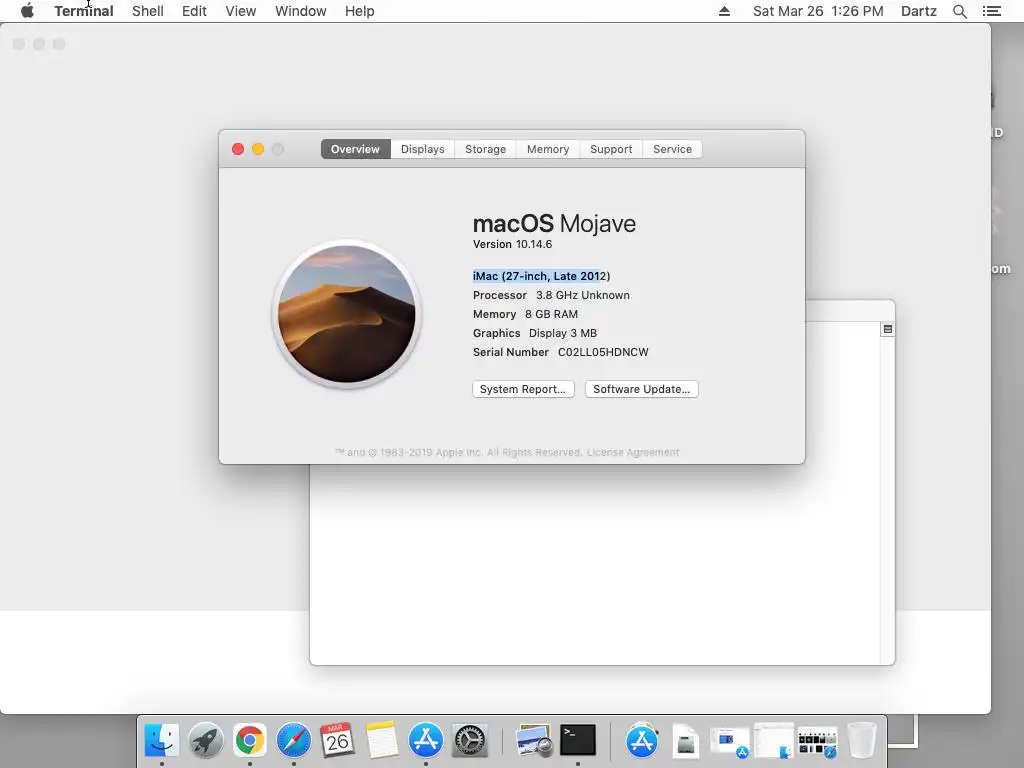Open the License Agreement link
This screenshot has width=1024, height=768.
633,452
